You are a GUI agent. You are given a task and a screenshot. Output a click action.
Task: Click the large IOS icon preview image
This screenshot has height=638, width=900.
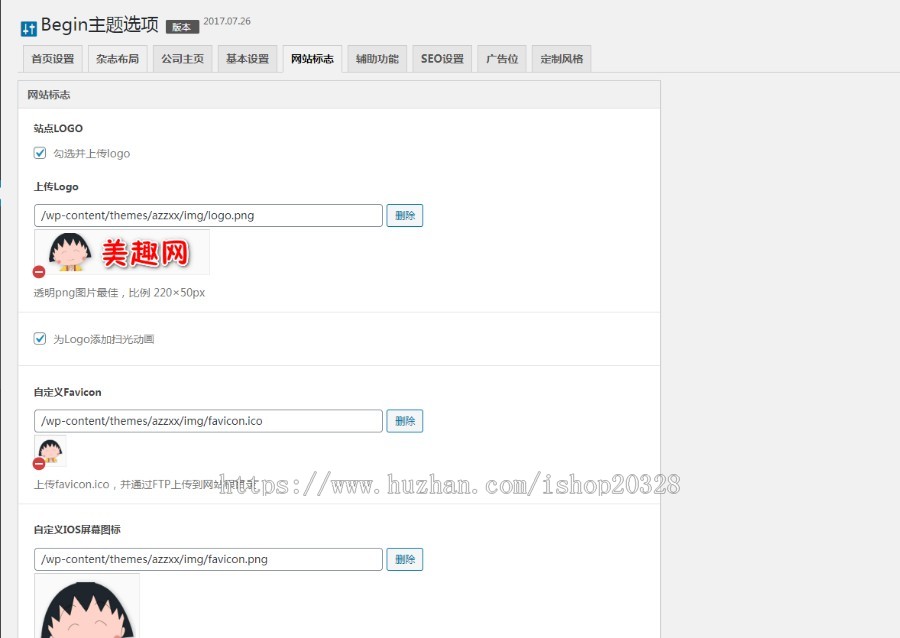click(x=87, y=606)
